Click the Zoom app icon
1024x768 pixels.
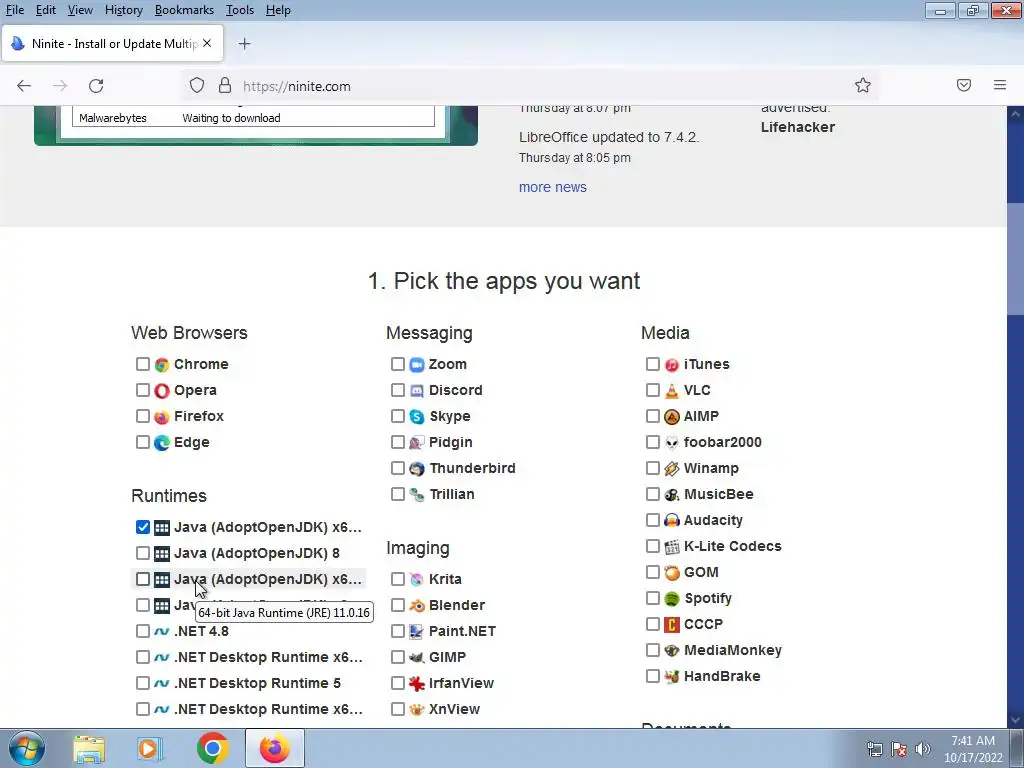417,364
